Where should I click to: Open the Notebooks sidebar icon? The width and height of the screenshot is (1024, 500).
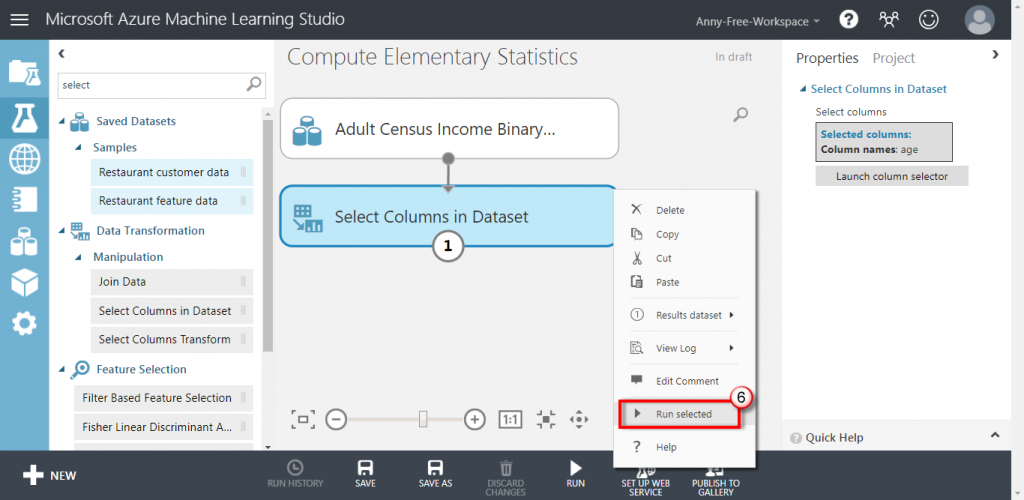click(x=24, y=200)
